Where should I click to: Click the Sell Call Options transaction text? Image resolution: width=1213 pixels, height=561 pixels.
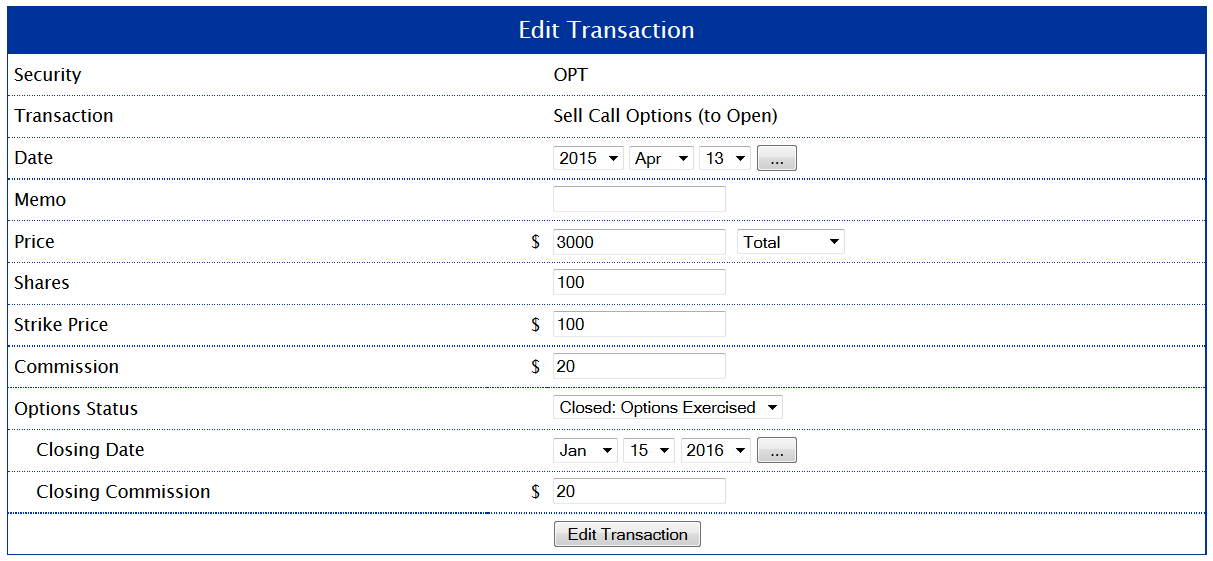[x=665, y=116]
